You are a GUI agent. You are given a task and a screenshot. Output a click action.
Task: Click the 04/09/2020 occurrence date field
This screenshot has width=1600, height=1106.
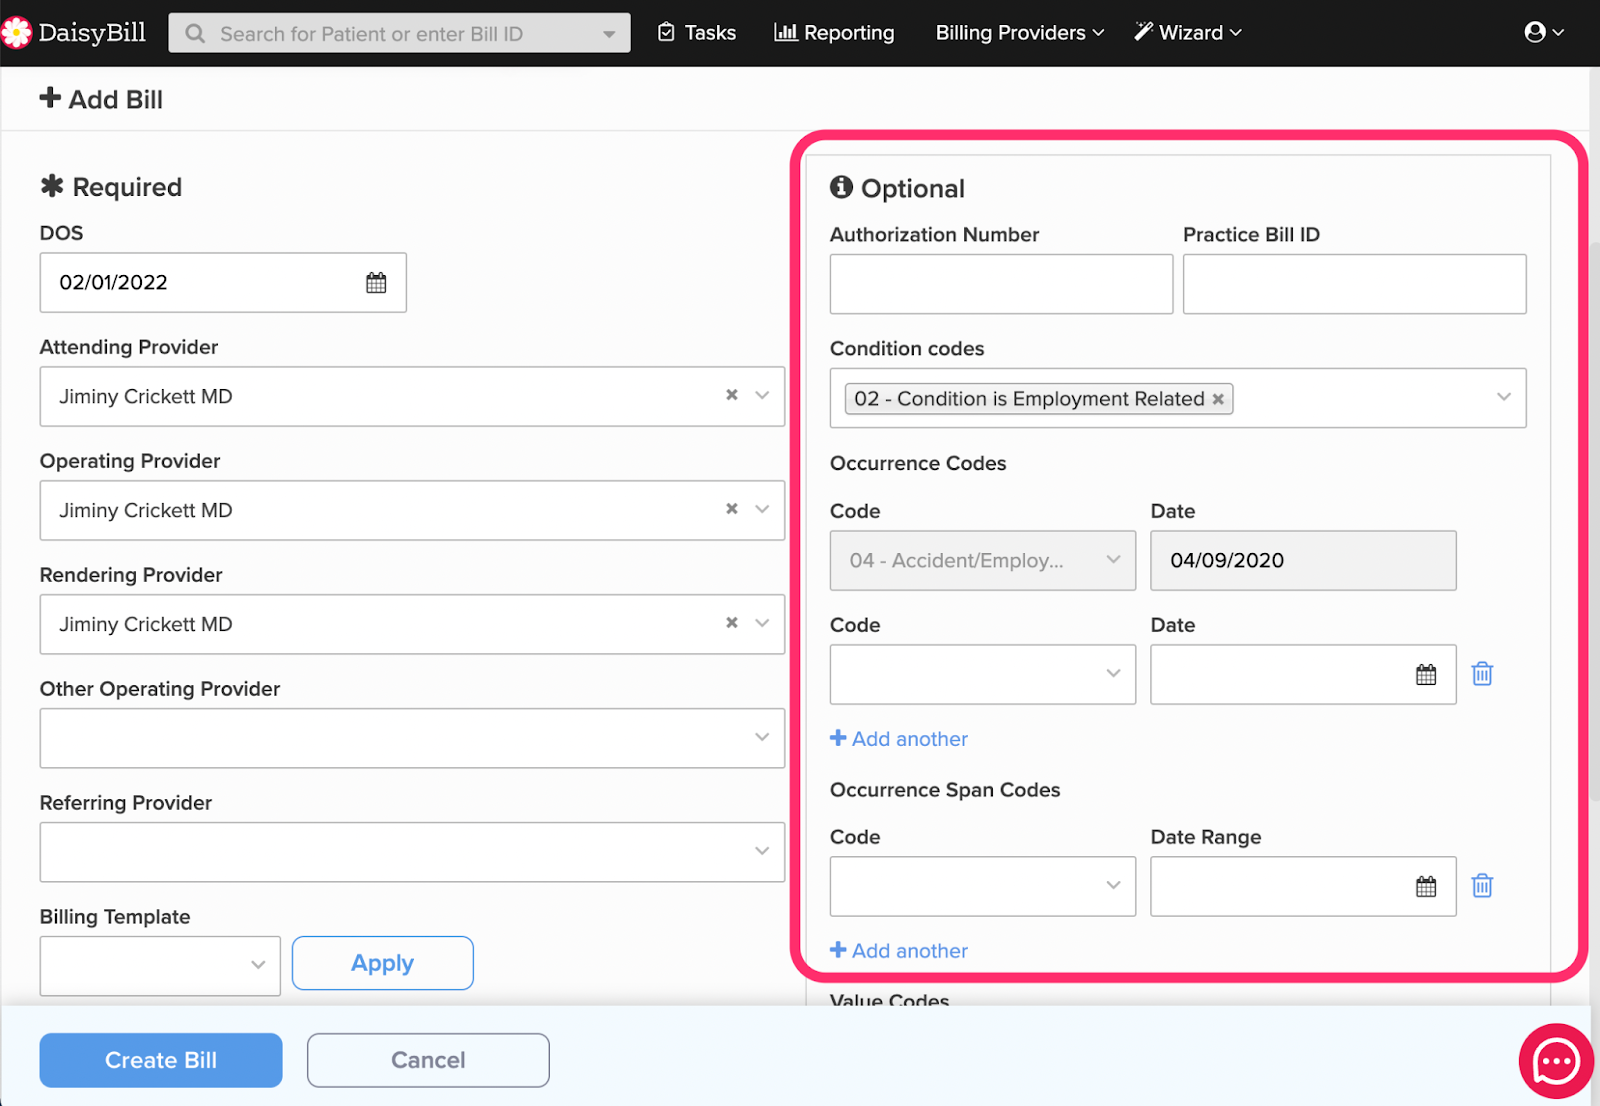point(1303,560)
